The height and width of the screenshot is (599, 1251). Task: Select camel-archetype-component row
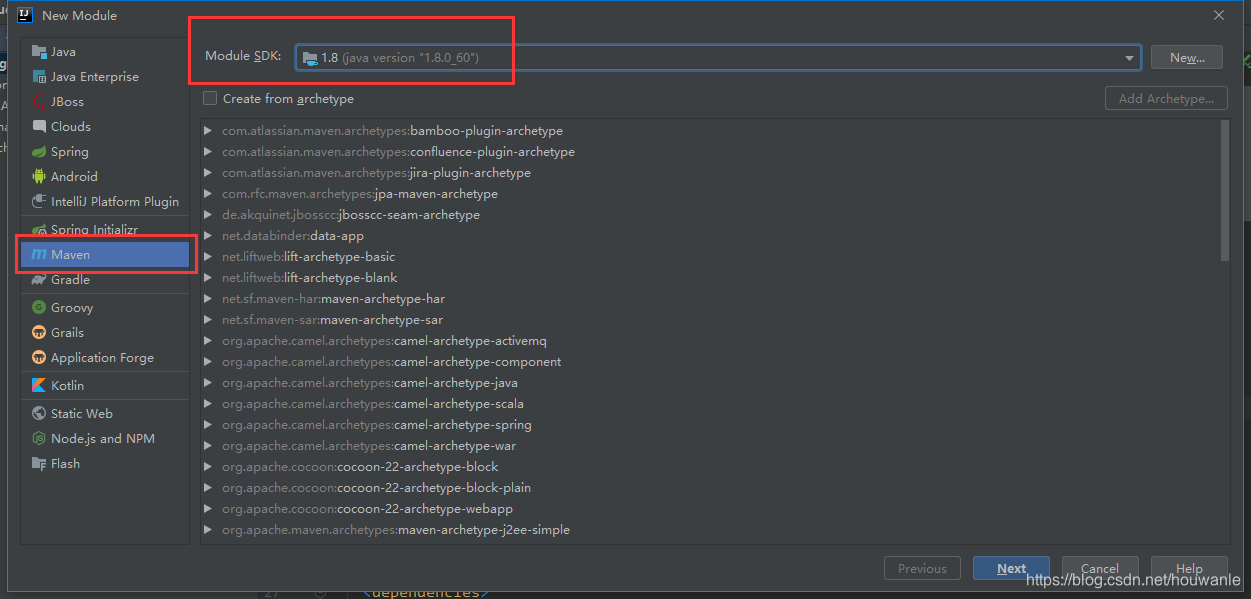710,362
